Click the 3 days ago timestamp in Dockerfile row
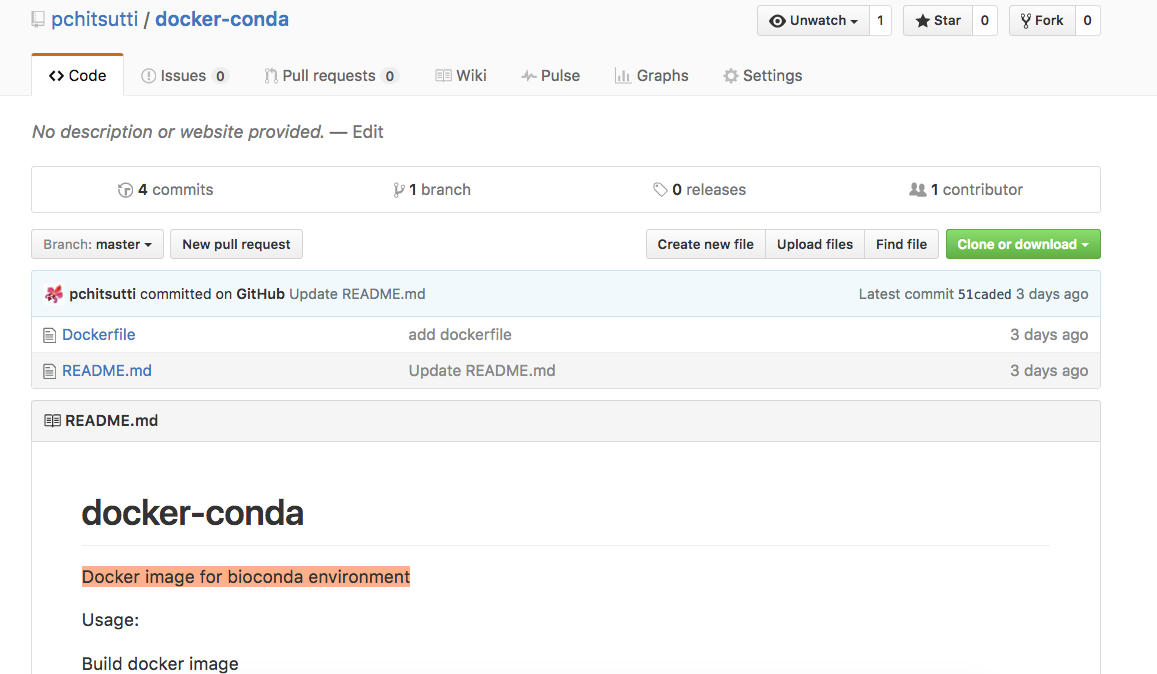 click(1049, 334)
